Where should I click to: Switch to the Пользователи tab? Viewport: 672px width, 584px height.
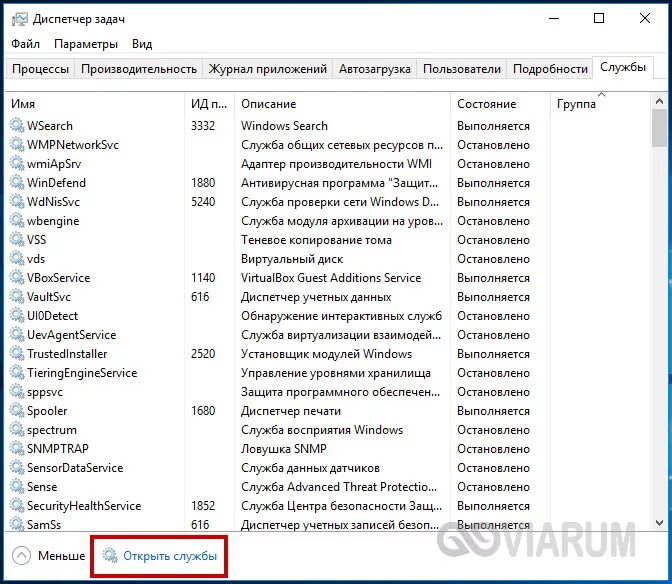point(462,69)
